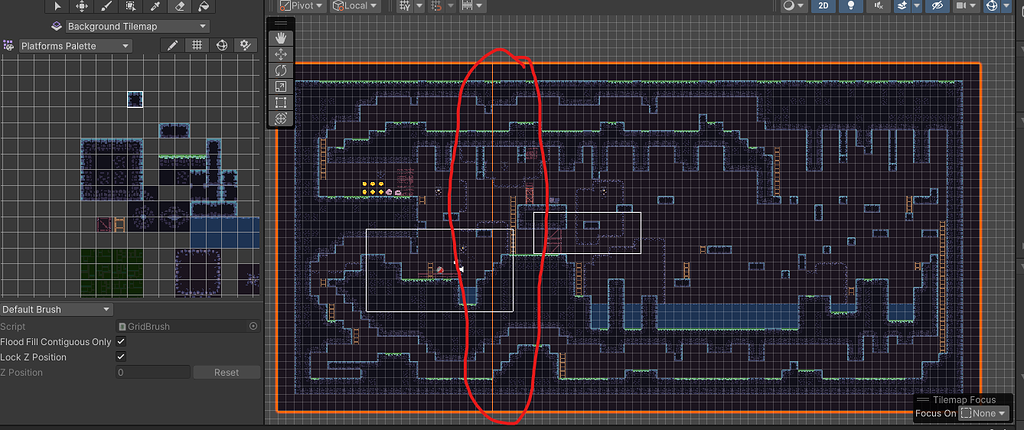This screenshot has width=1024, height=430.
Task: Select the Hand view tool in overlay
Action: coord(281,39)
